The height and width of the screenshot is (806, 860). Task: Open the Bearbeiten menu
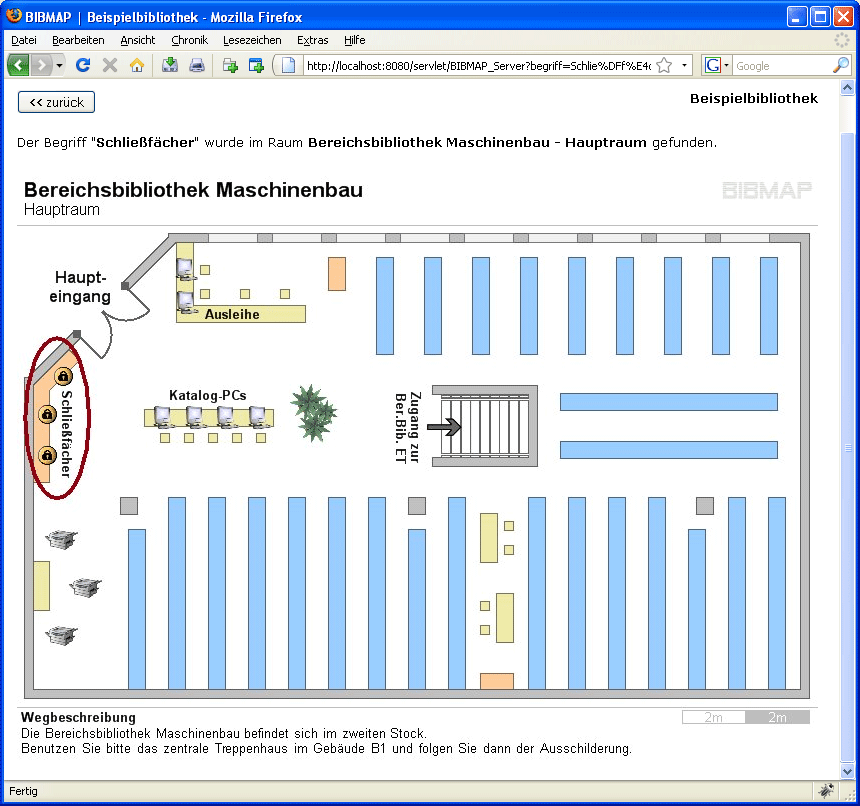click(x=78, y=40)
